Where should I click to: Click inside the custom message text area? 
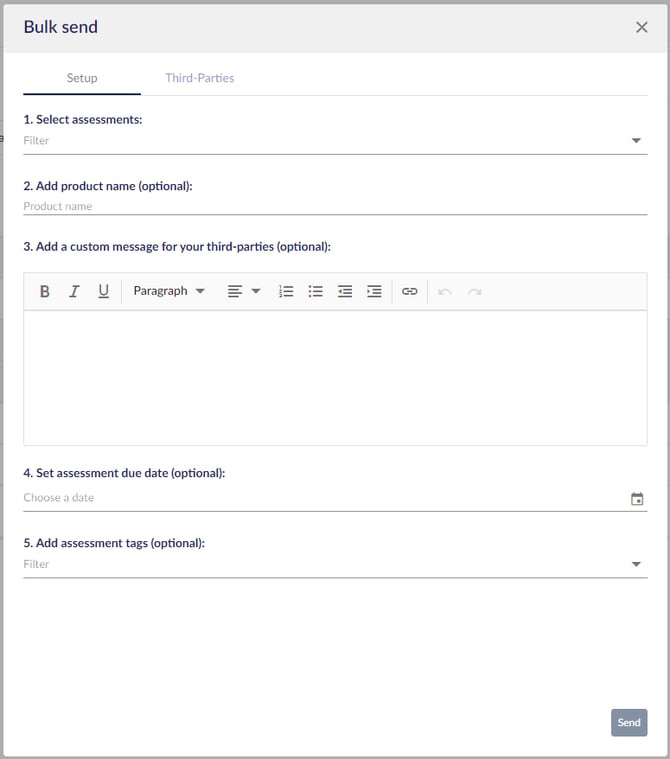click(x=335, y=377)
